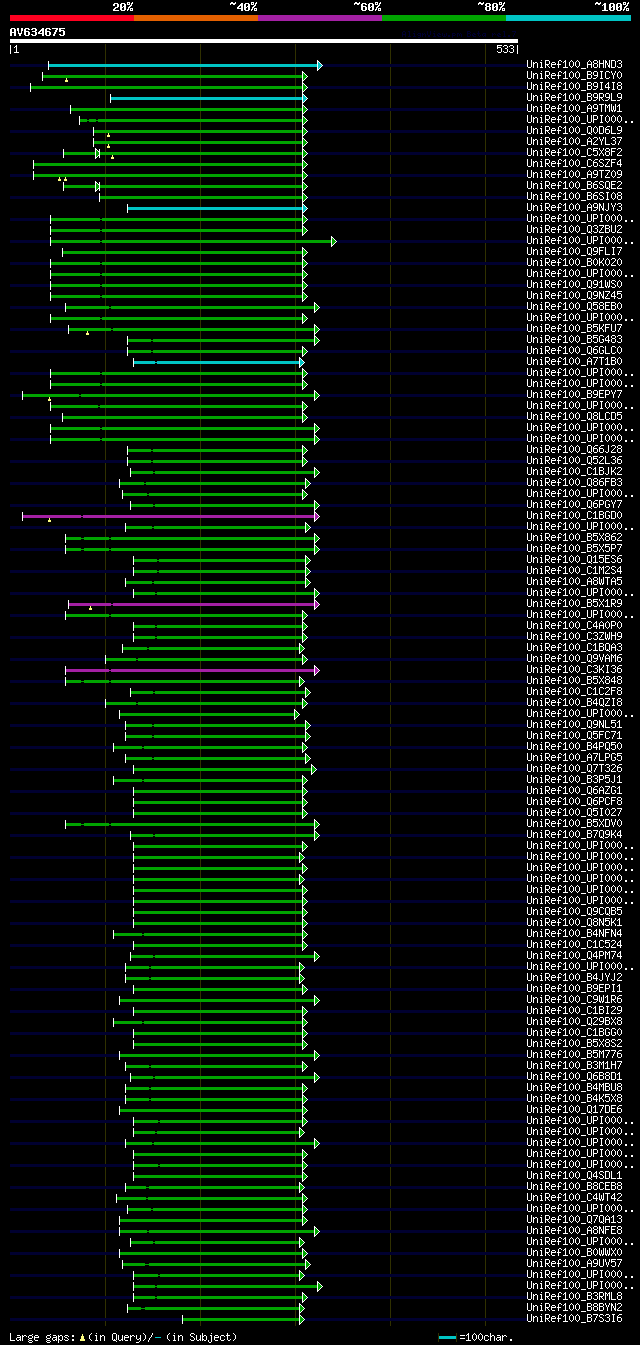This screenshot has height=1345, width=640.
Task: Select the label UniRef100_Q66J28
Action: tap(574, 450)
